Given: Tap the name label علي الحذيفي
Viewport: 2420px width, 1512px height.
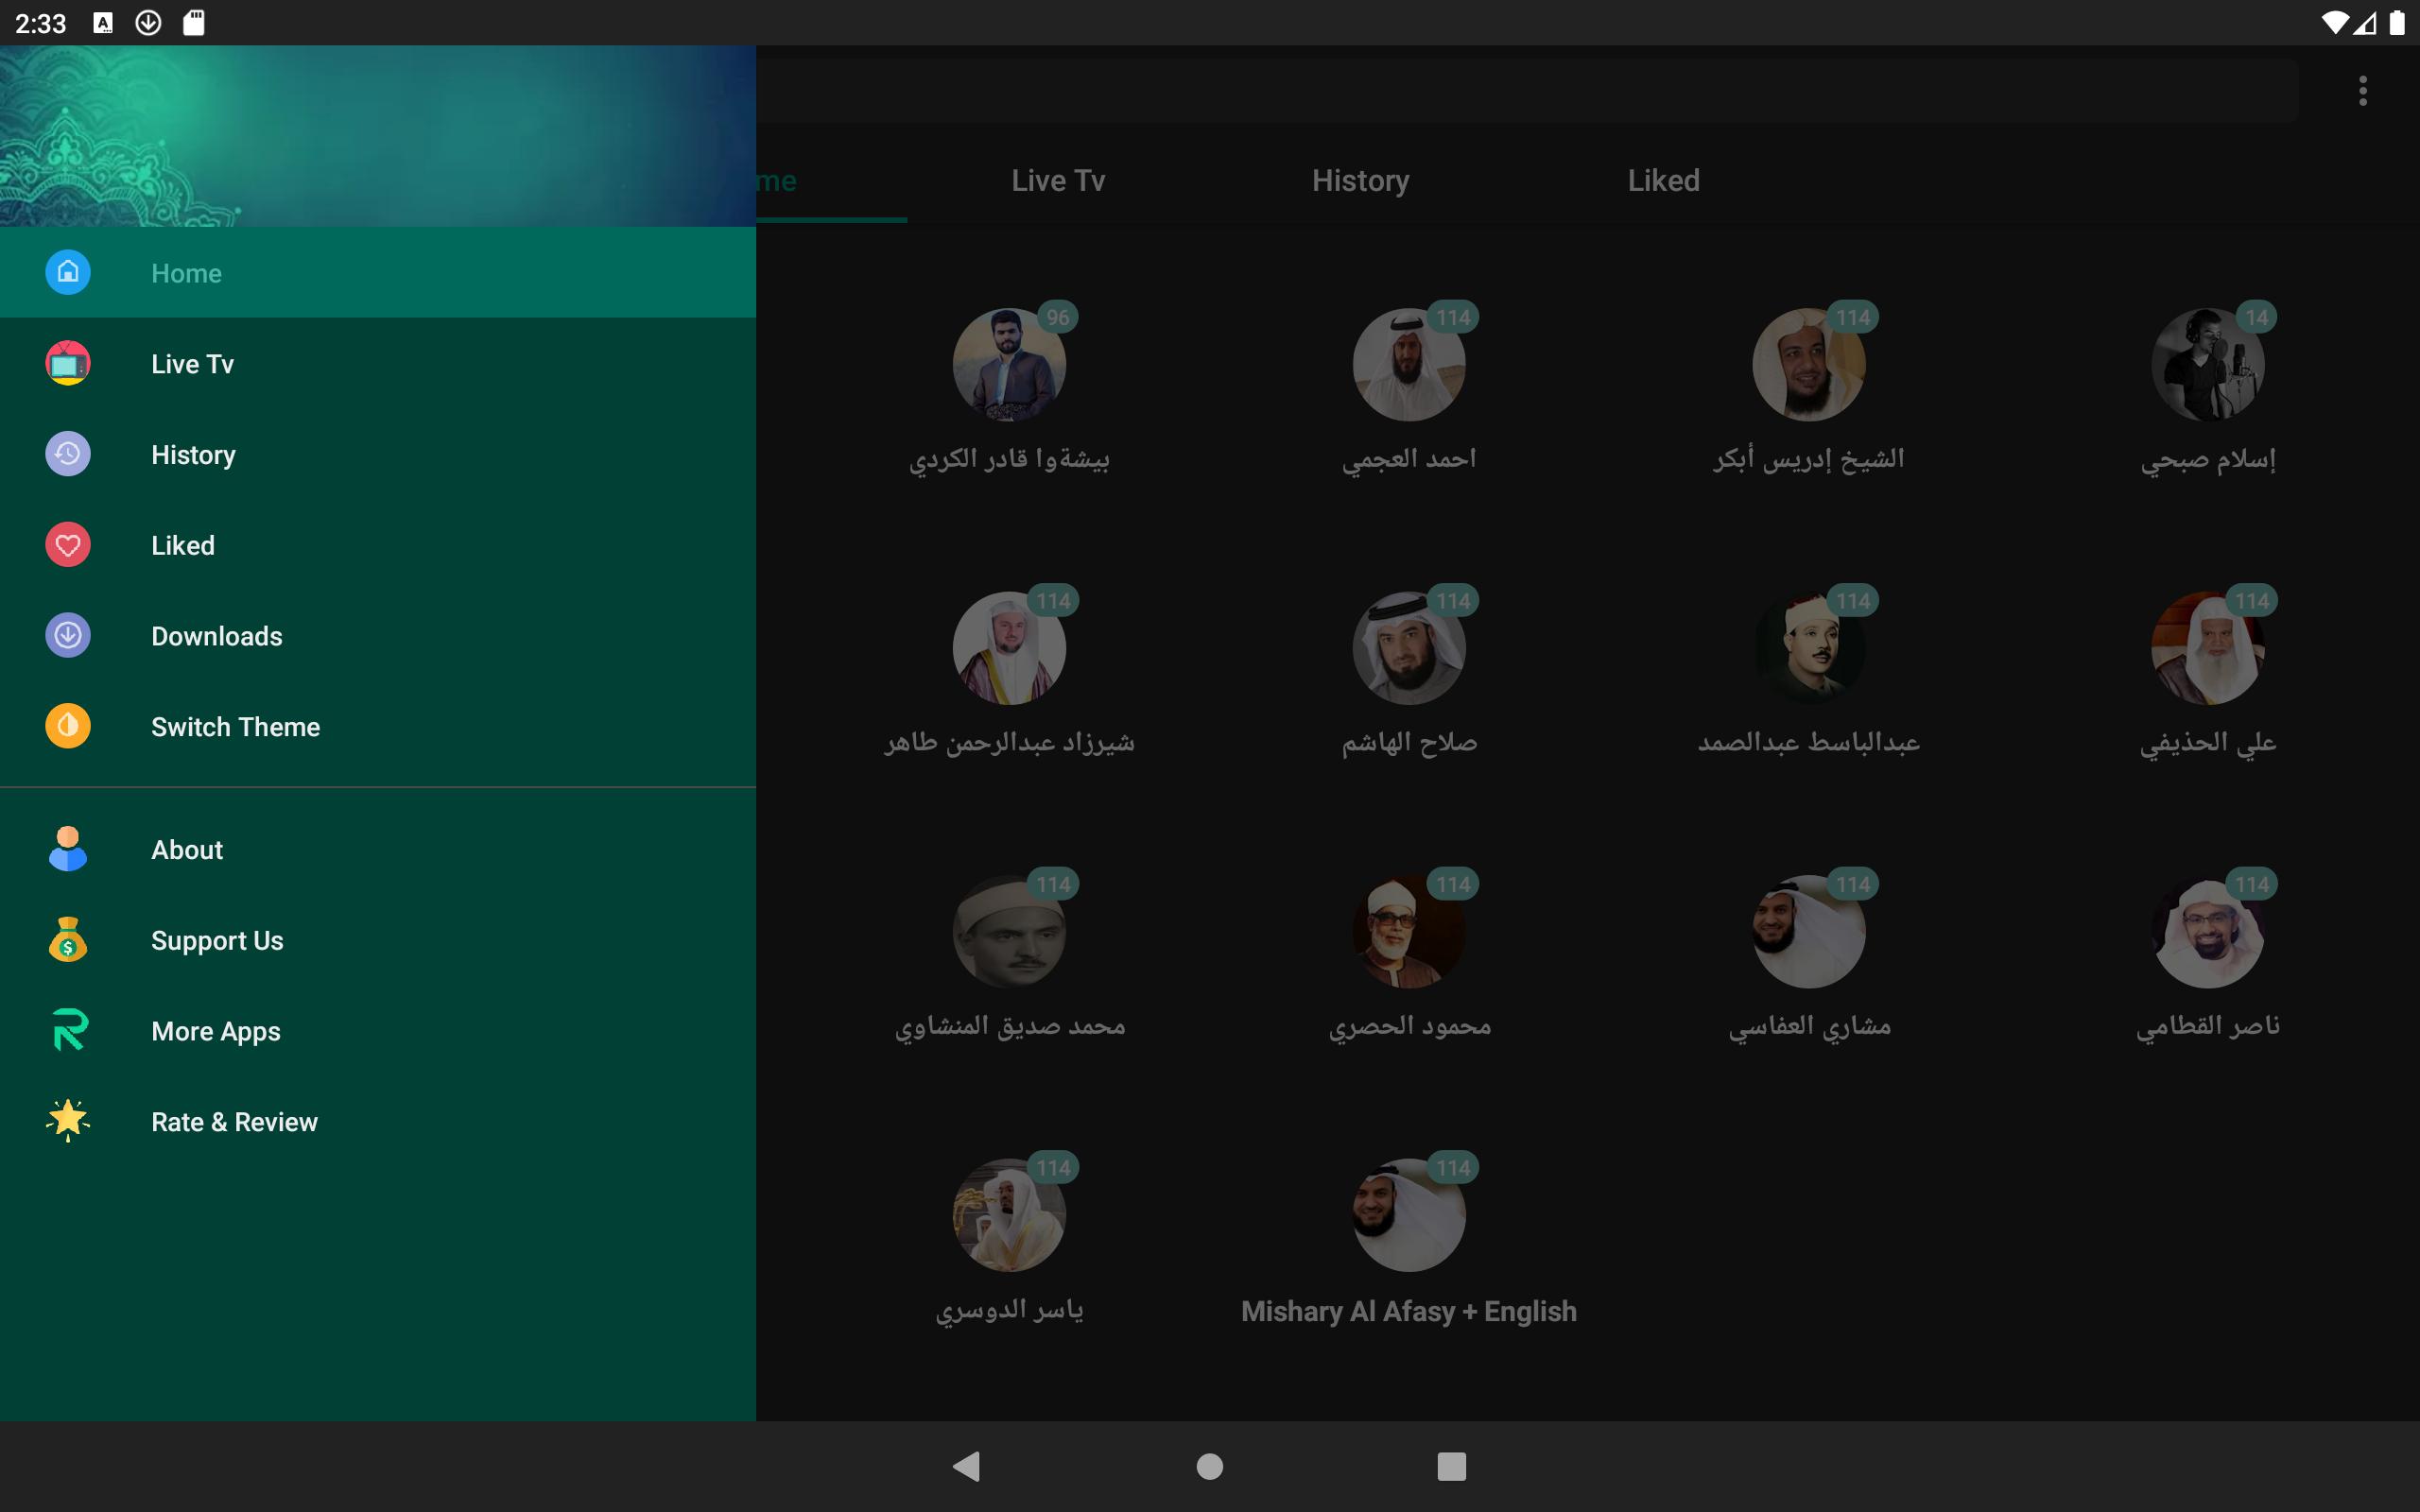Looking at the screenshot, I should [x=2208, y=743].
